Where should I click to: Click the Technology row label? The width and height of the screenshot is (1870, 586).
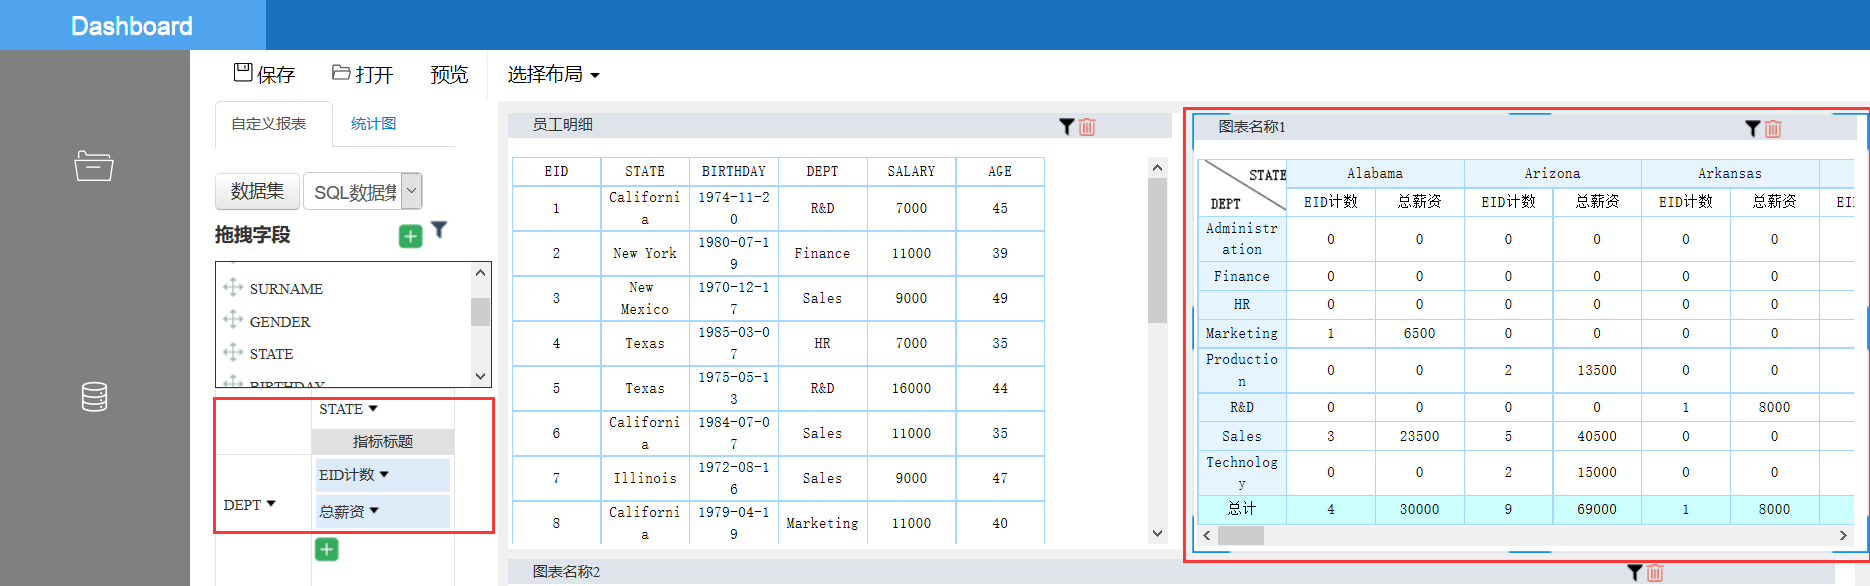pyautogui.click(x=1242, y=472)
